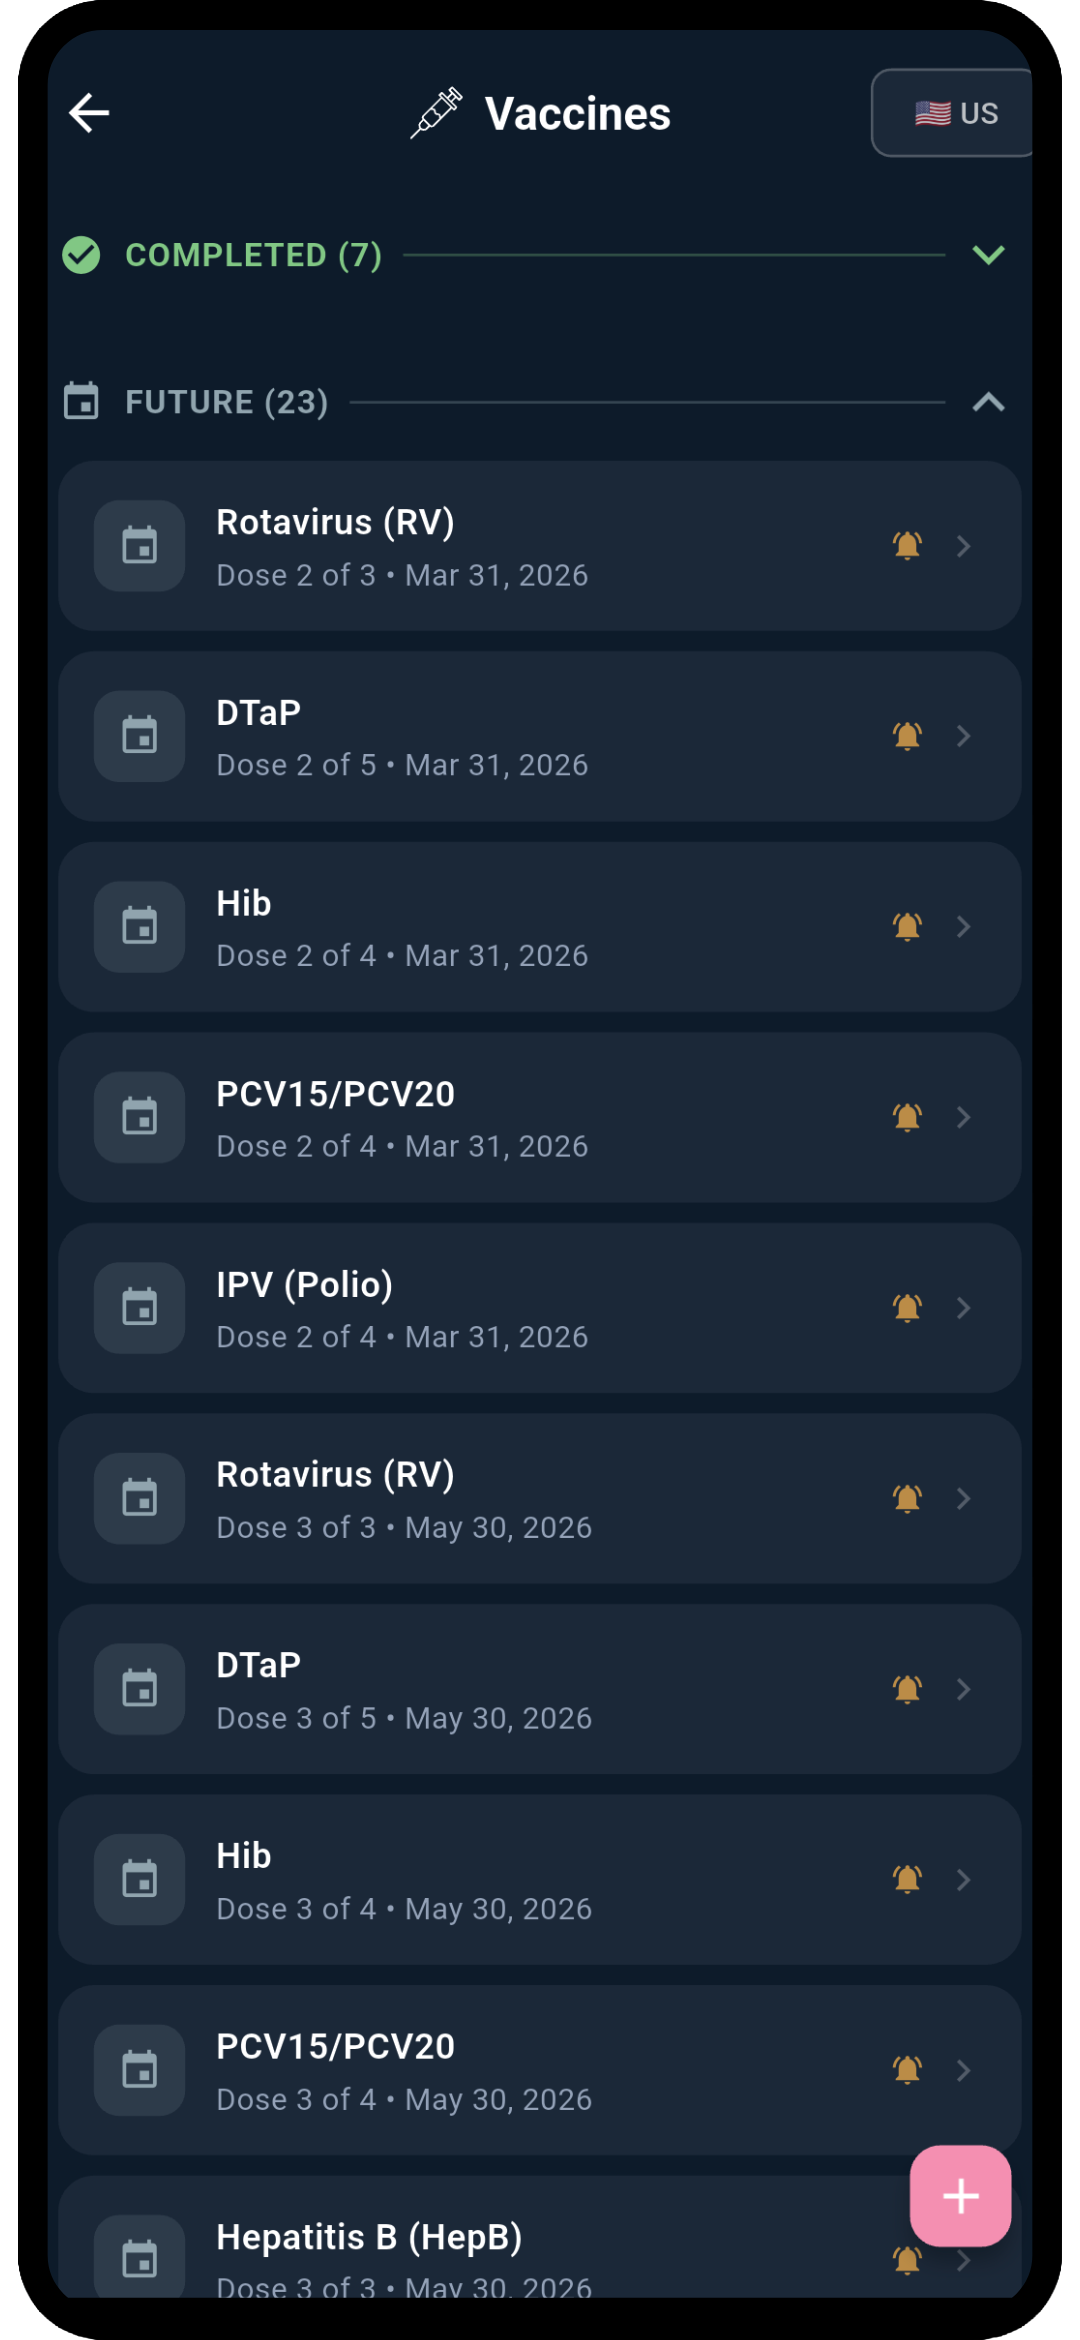The image size is (1080, 2340).
Task: Expand the Completed section chevron
Action: point(988,255)
